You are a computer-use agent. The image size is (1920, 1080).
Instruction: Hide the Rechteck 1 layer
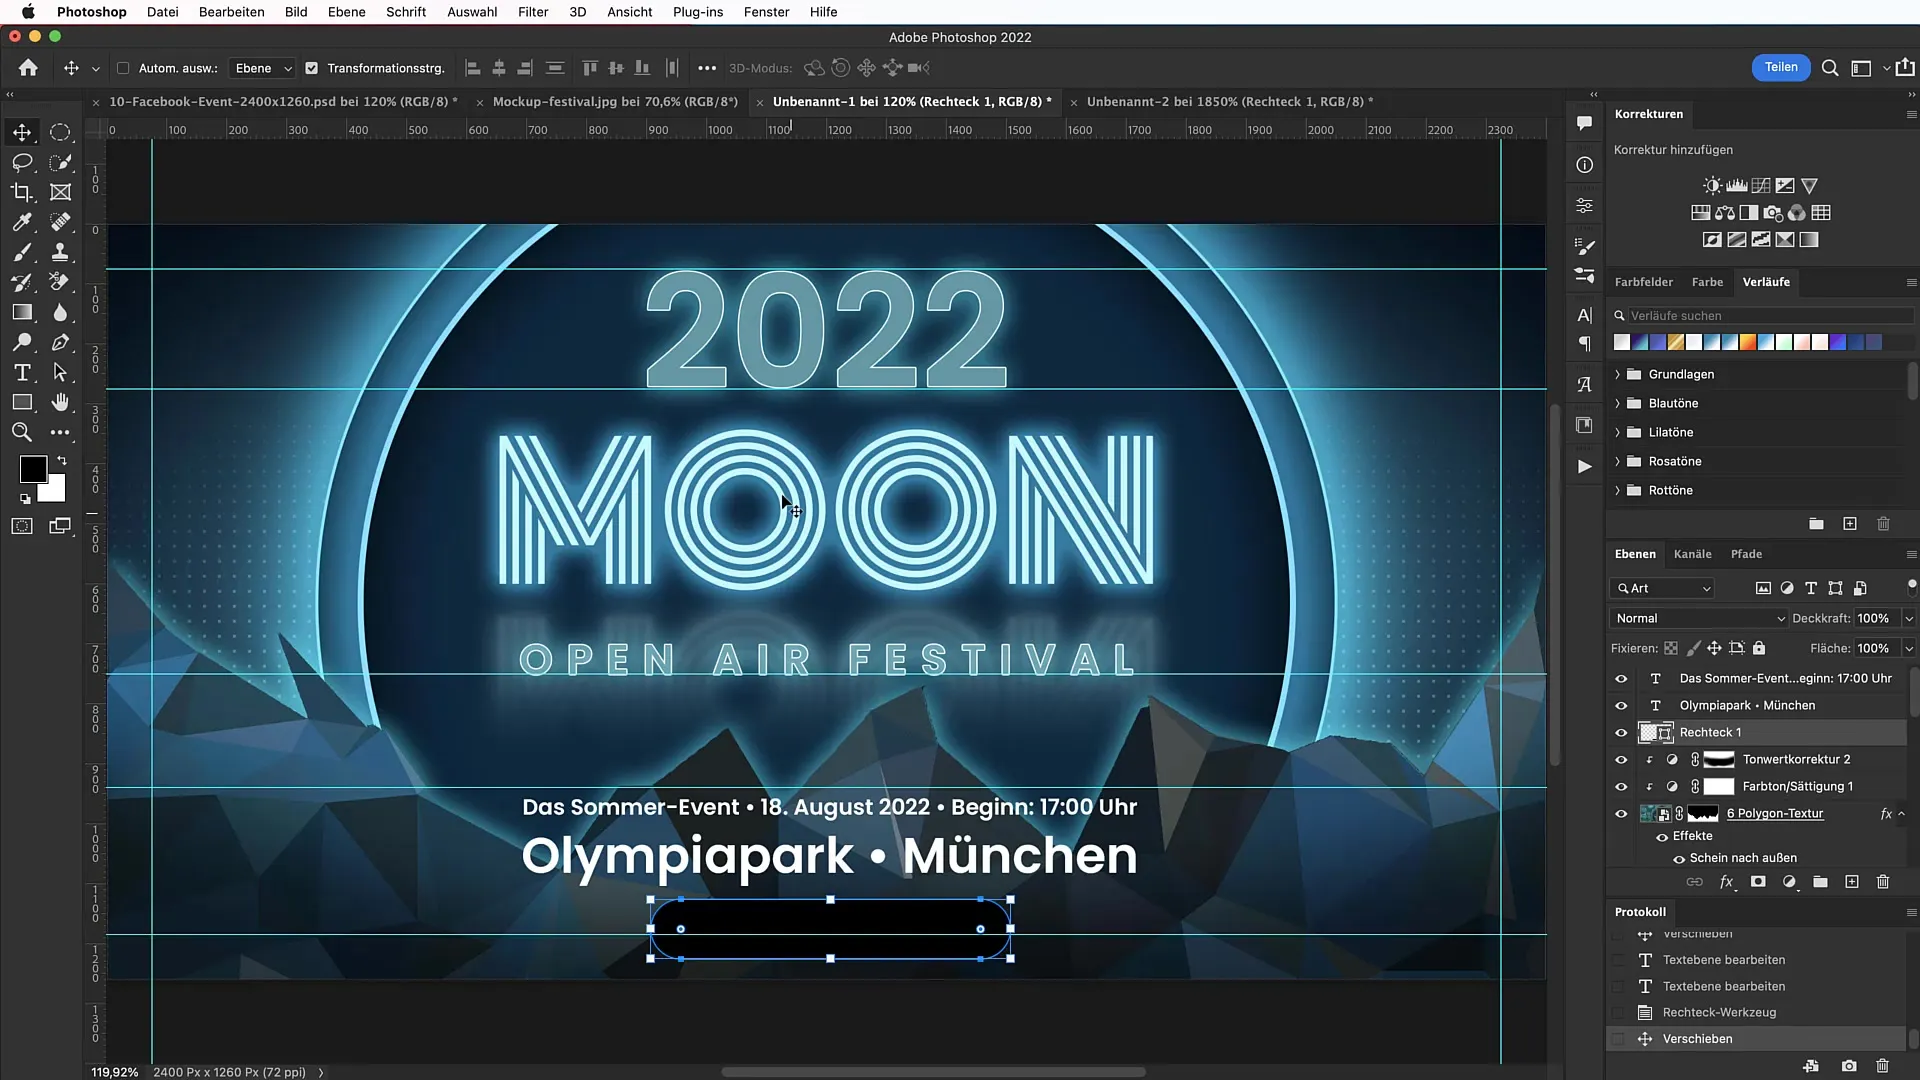pos(1621,733)
